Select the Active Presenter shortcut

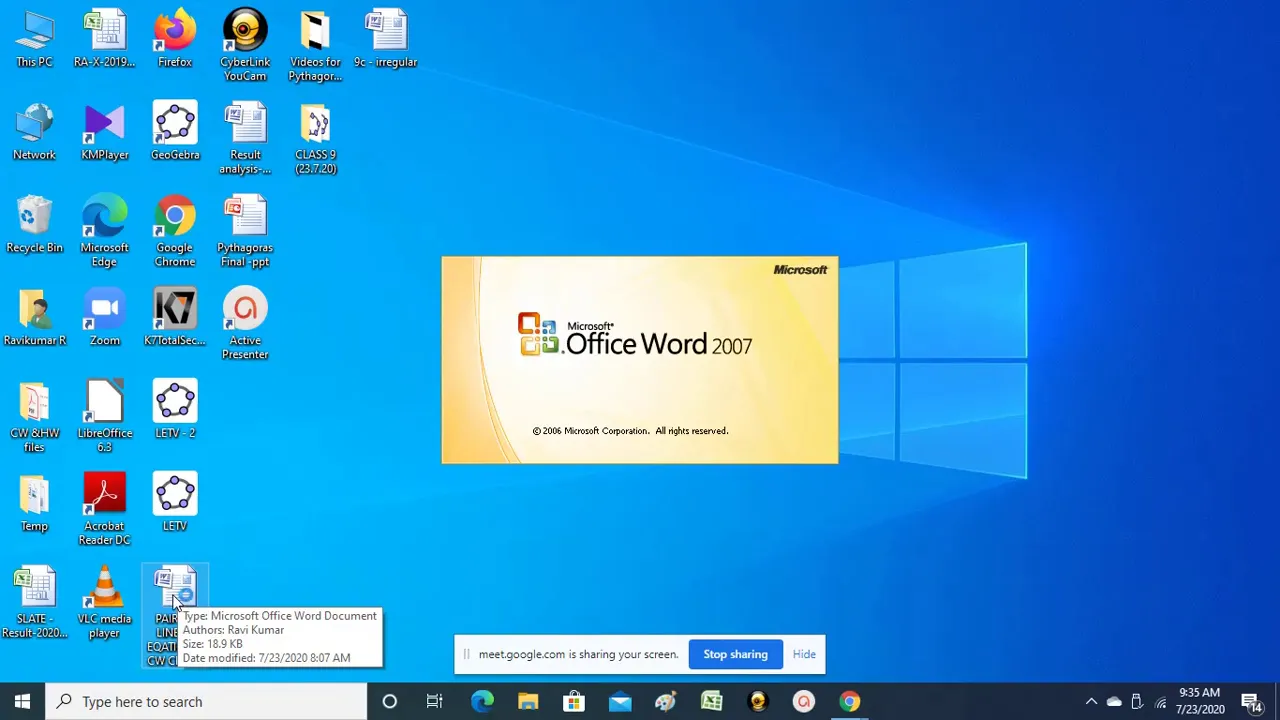tap(245, 325)
